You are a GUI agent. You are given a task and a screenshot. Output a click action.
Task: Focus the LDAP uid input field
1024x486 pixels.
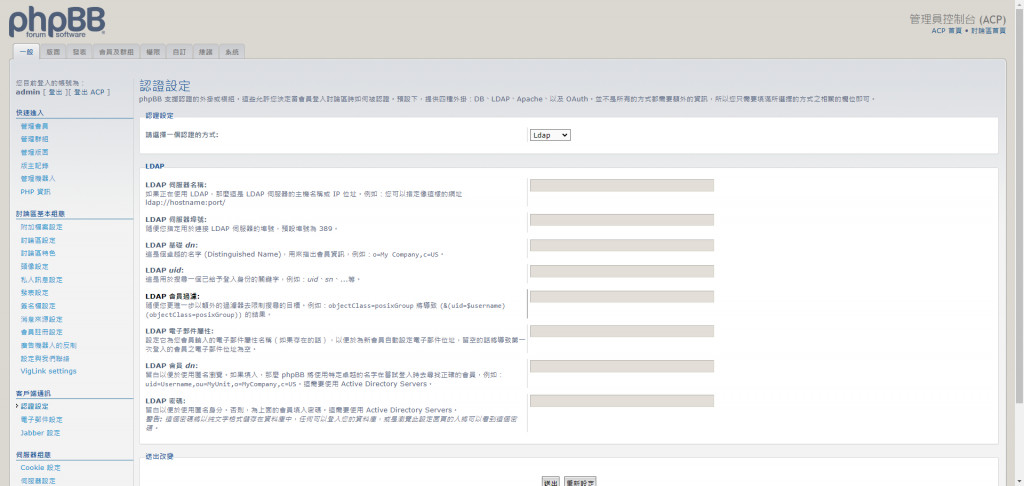click(x=622, y=271)
